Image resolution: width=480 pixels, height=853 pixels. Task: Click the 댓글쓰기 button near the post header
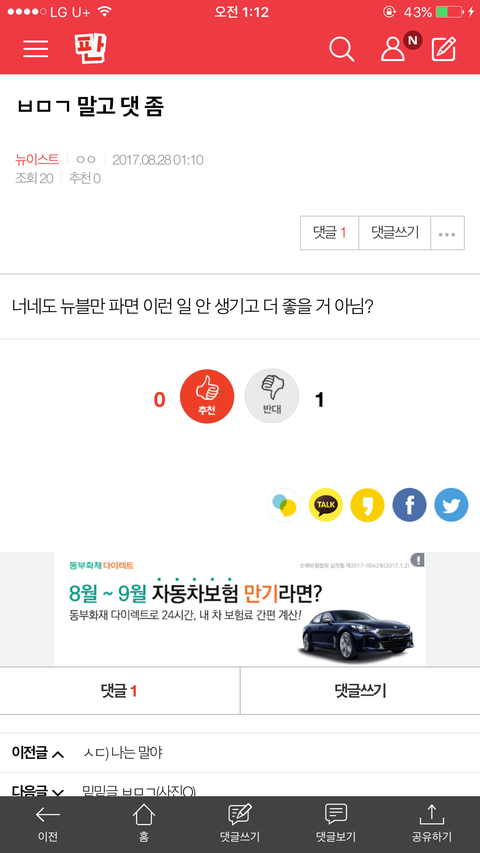point(395,233)
